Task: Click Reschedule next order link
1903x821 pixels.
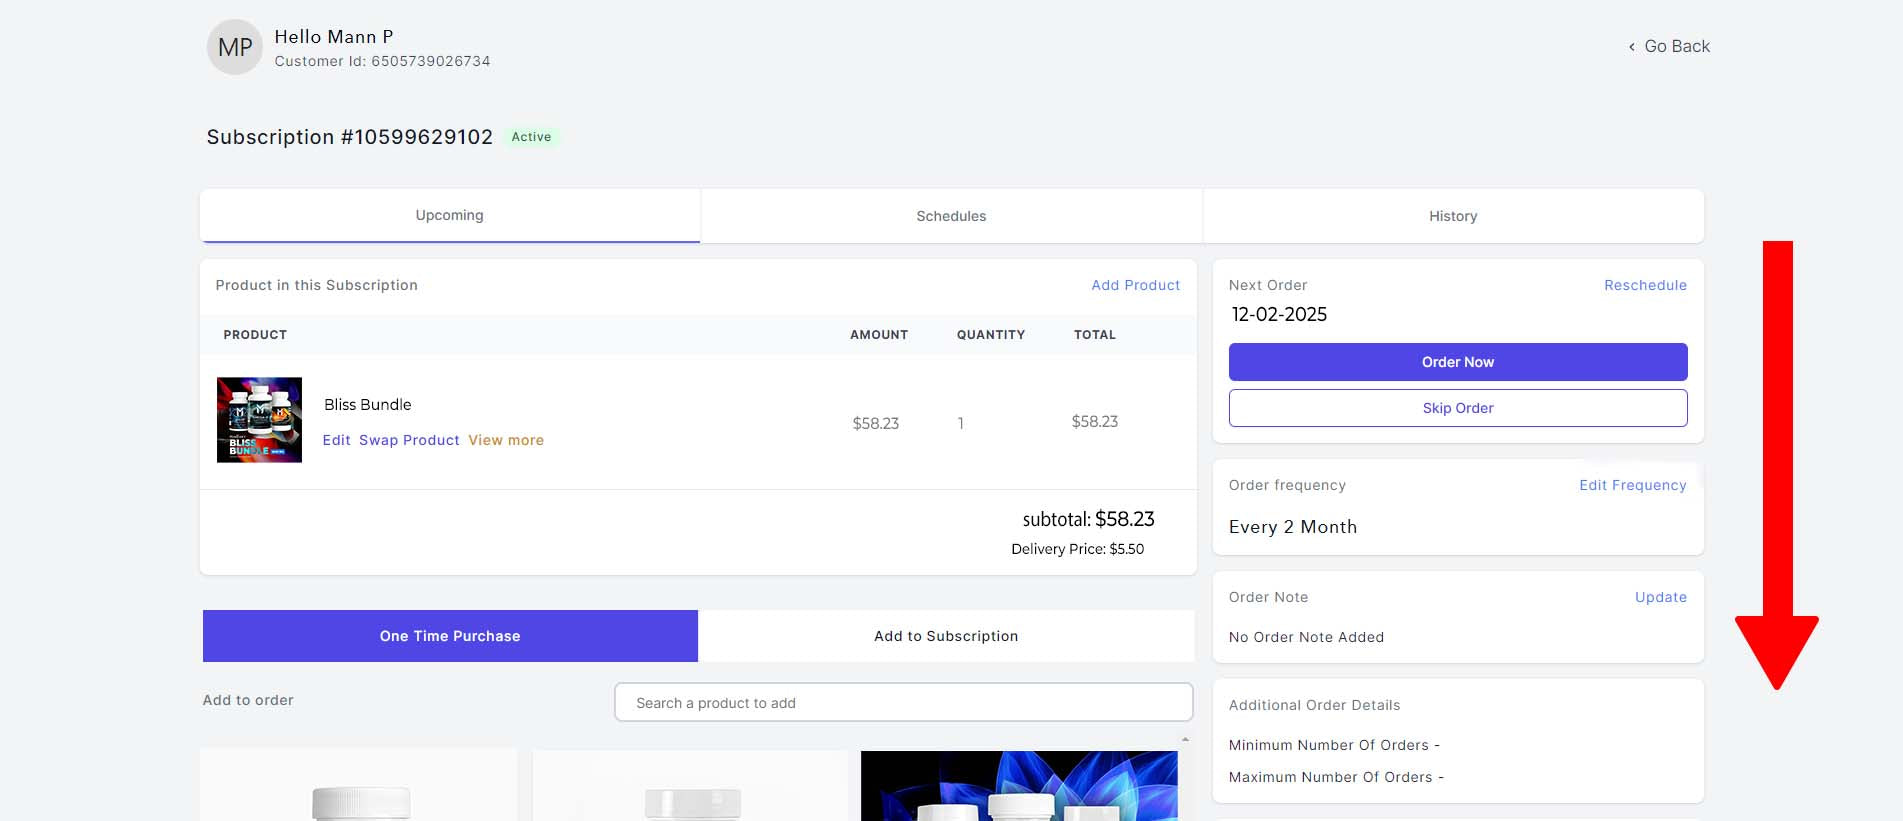Action: pos(1644,285)
